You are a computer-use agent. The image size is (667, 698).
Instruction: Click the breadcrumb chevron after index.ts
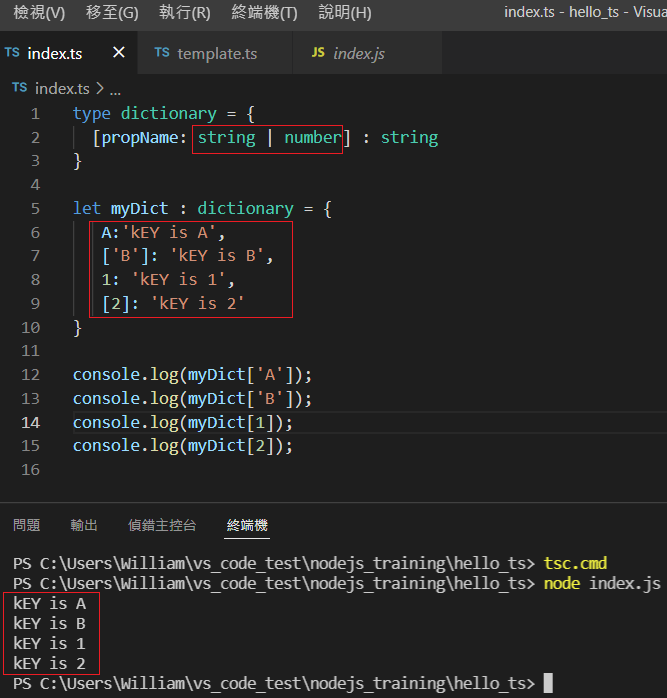100,88
